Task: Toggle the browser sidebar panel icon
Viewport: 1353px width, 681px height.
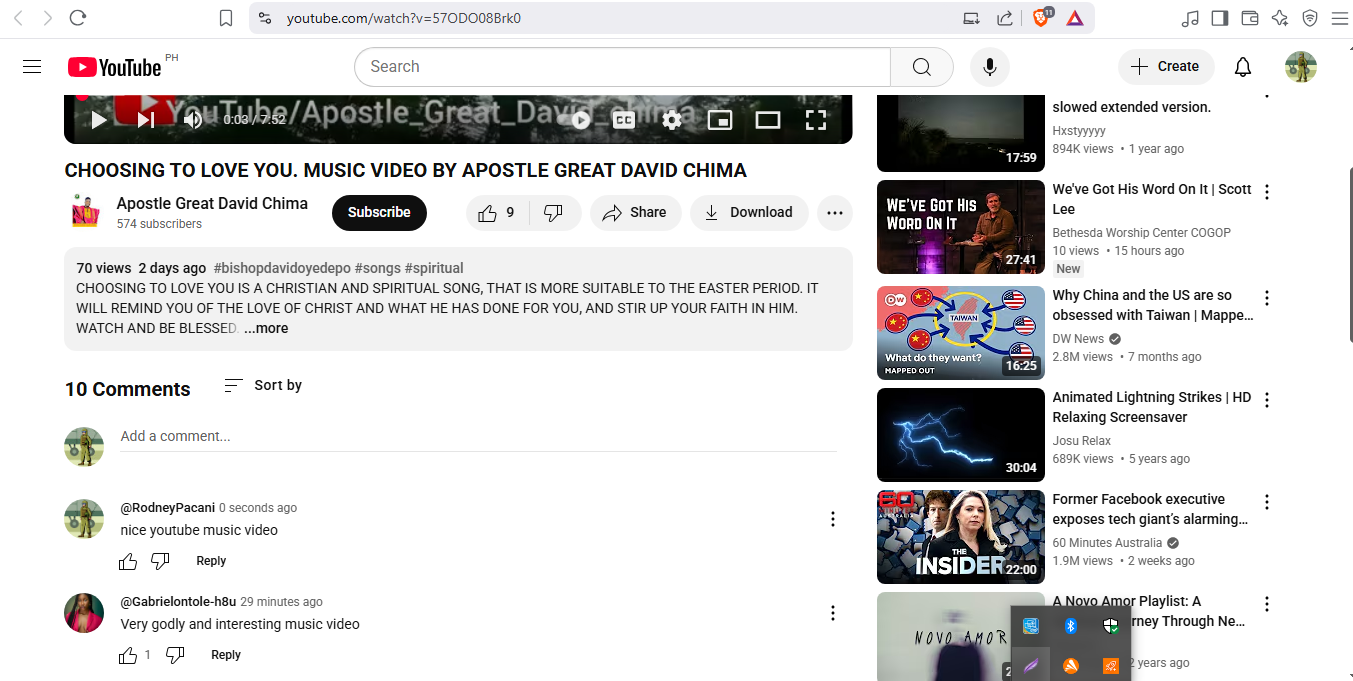Action: pos(1219,18)
